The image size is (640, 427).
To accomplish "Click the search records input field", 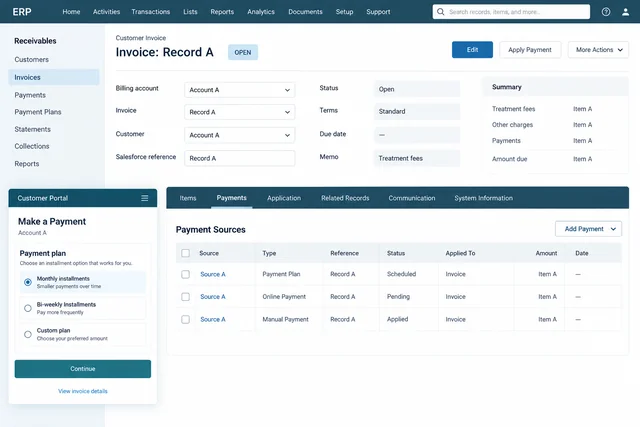I will tap(511, 12).
